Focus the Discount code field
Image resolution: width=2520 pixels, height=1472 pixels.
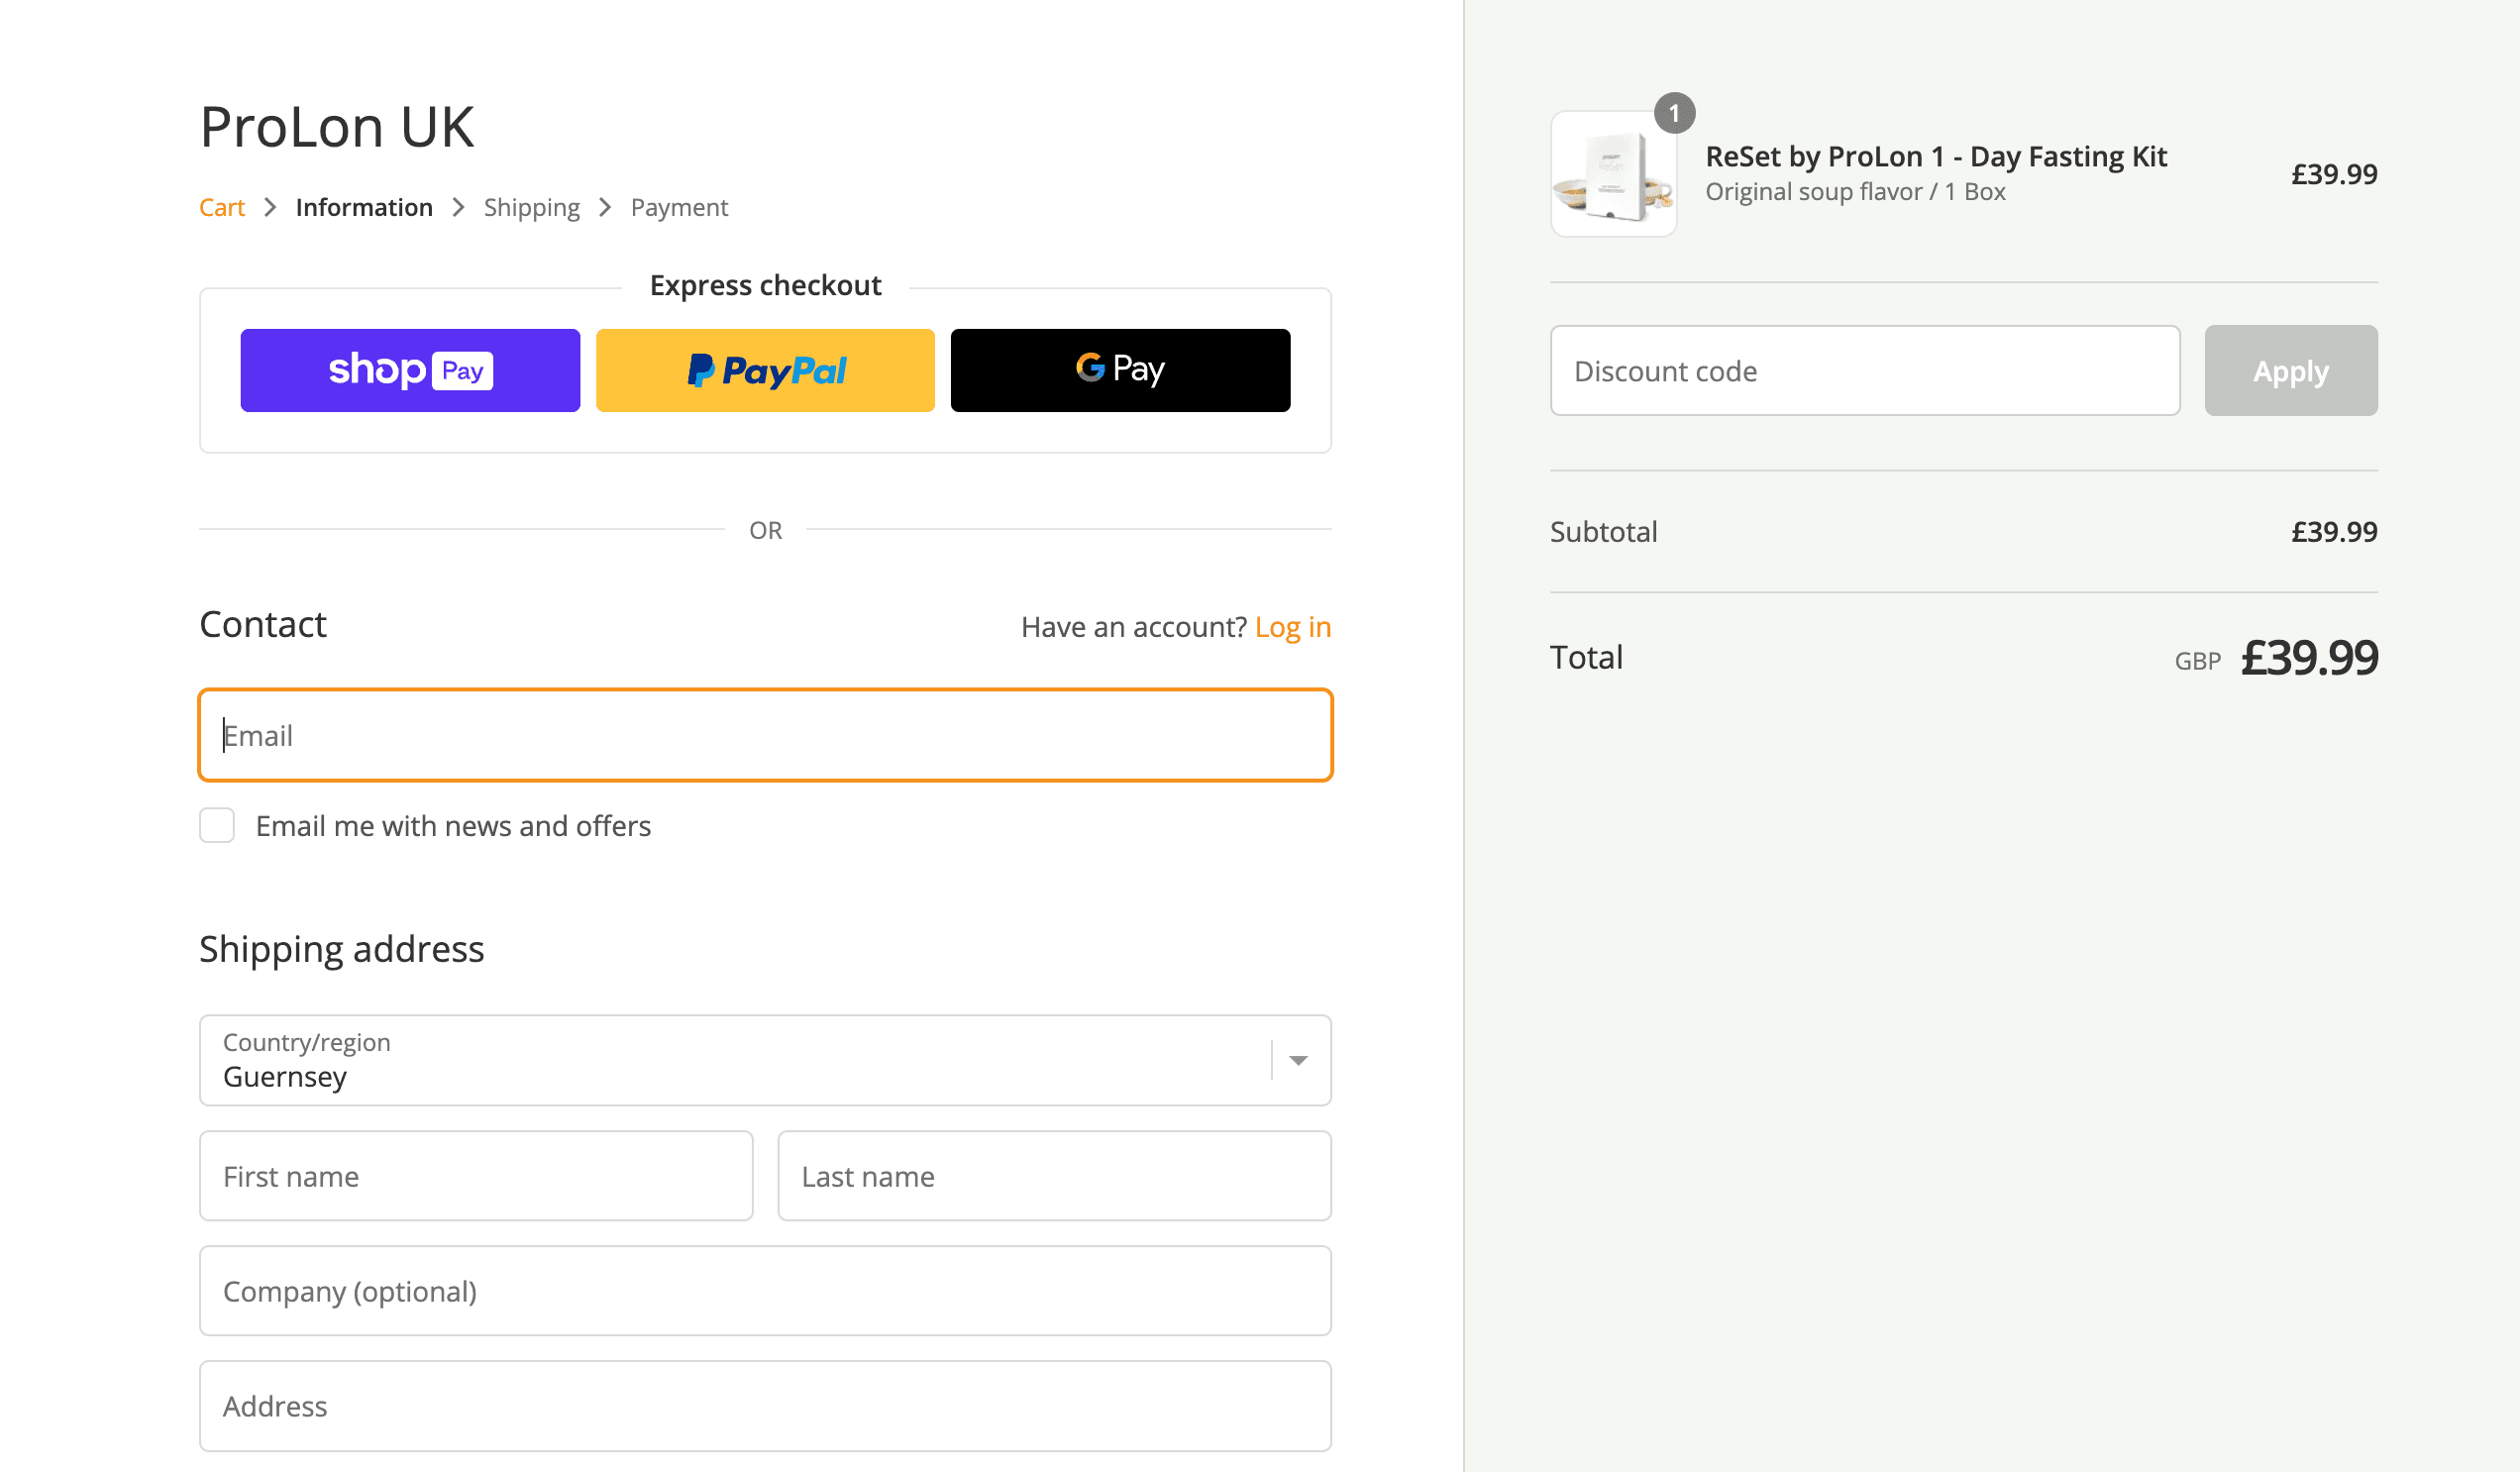[1864, 370]
